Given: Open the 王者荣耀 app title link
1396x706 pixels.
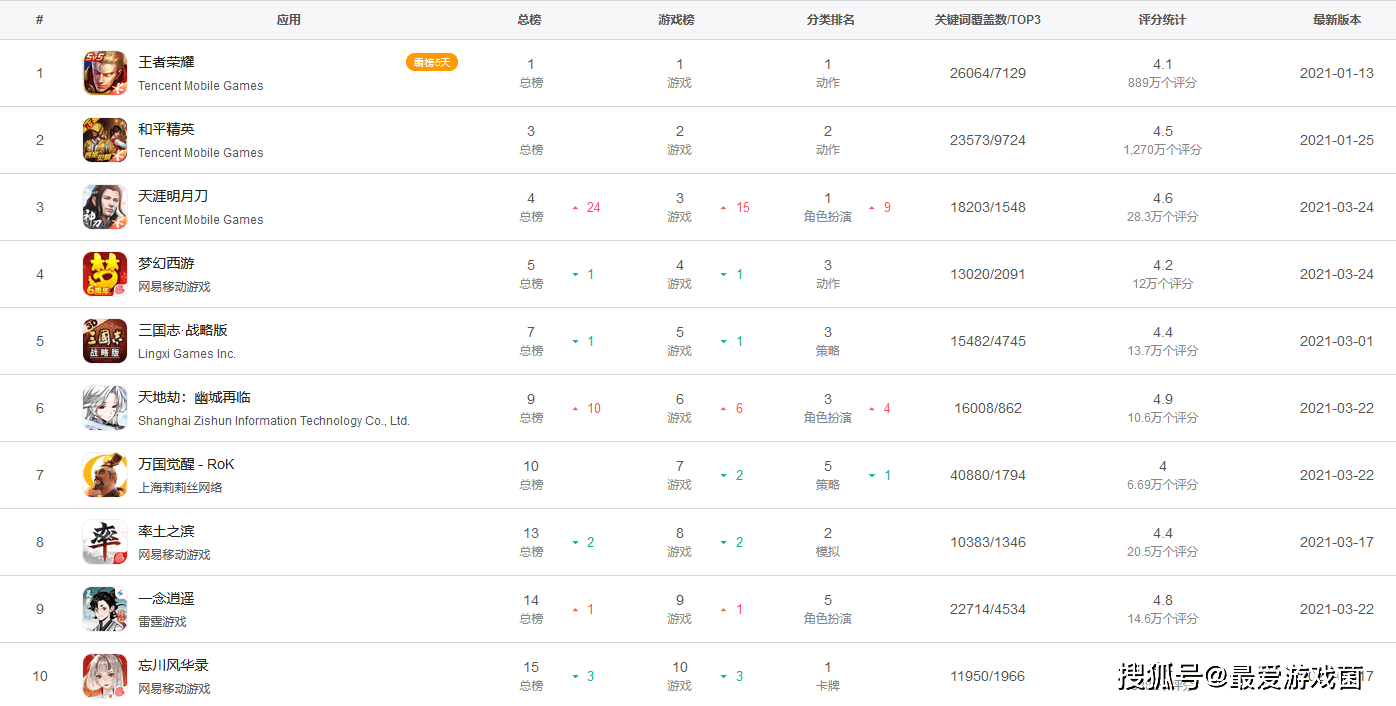Looking at the screenshot, I should (166, 63).
